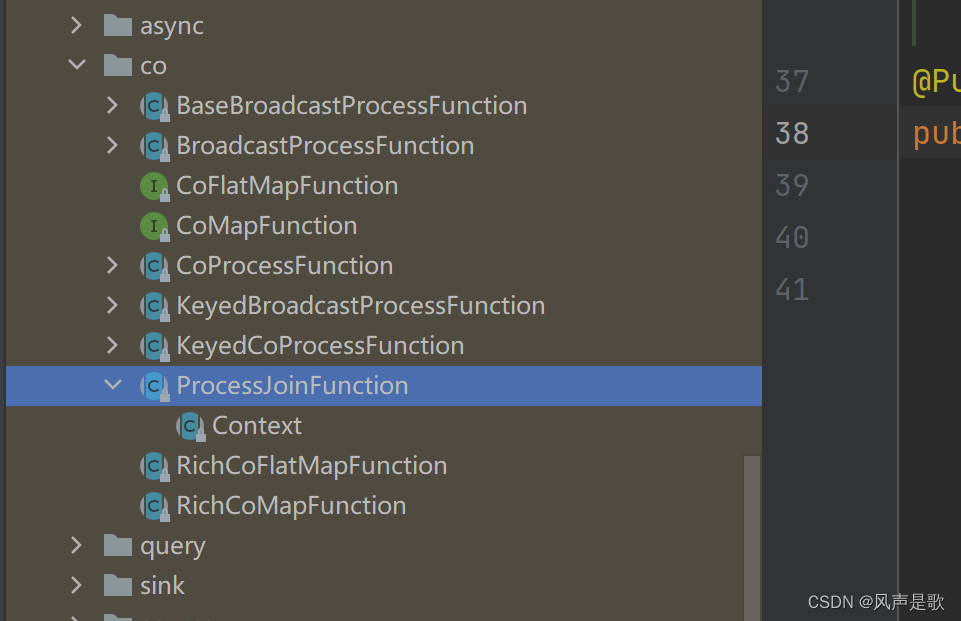Click the BaseBroadcastProcessFunction class icon

(153, 106)
